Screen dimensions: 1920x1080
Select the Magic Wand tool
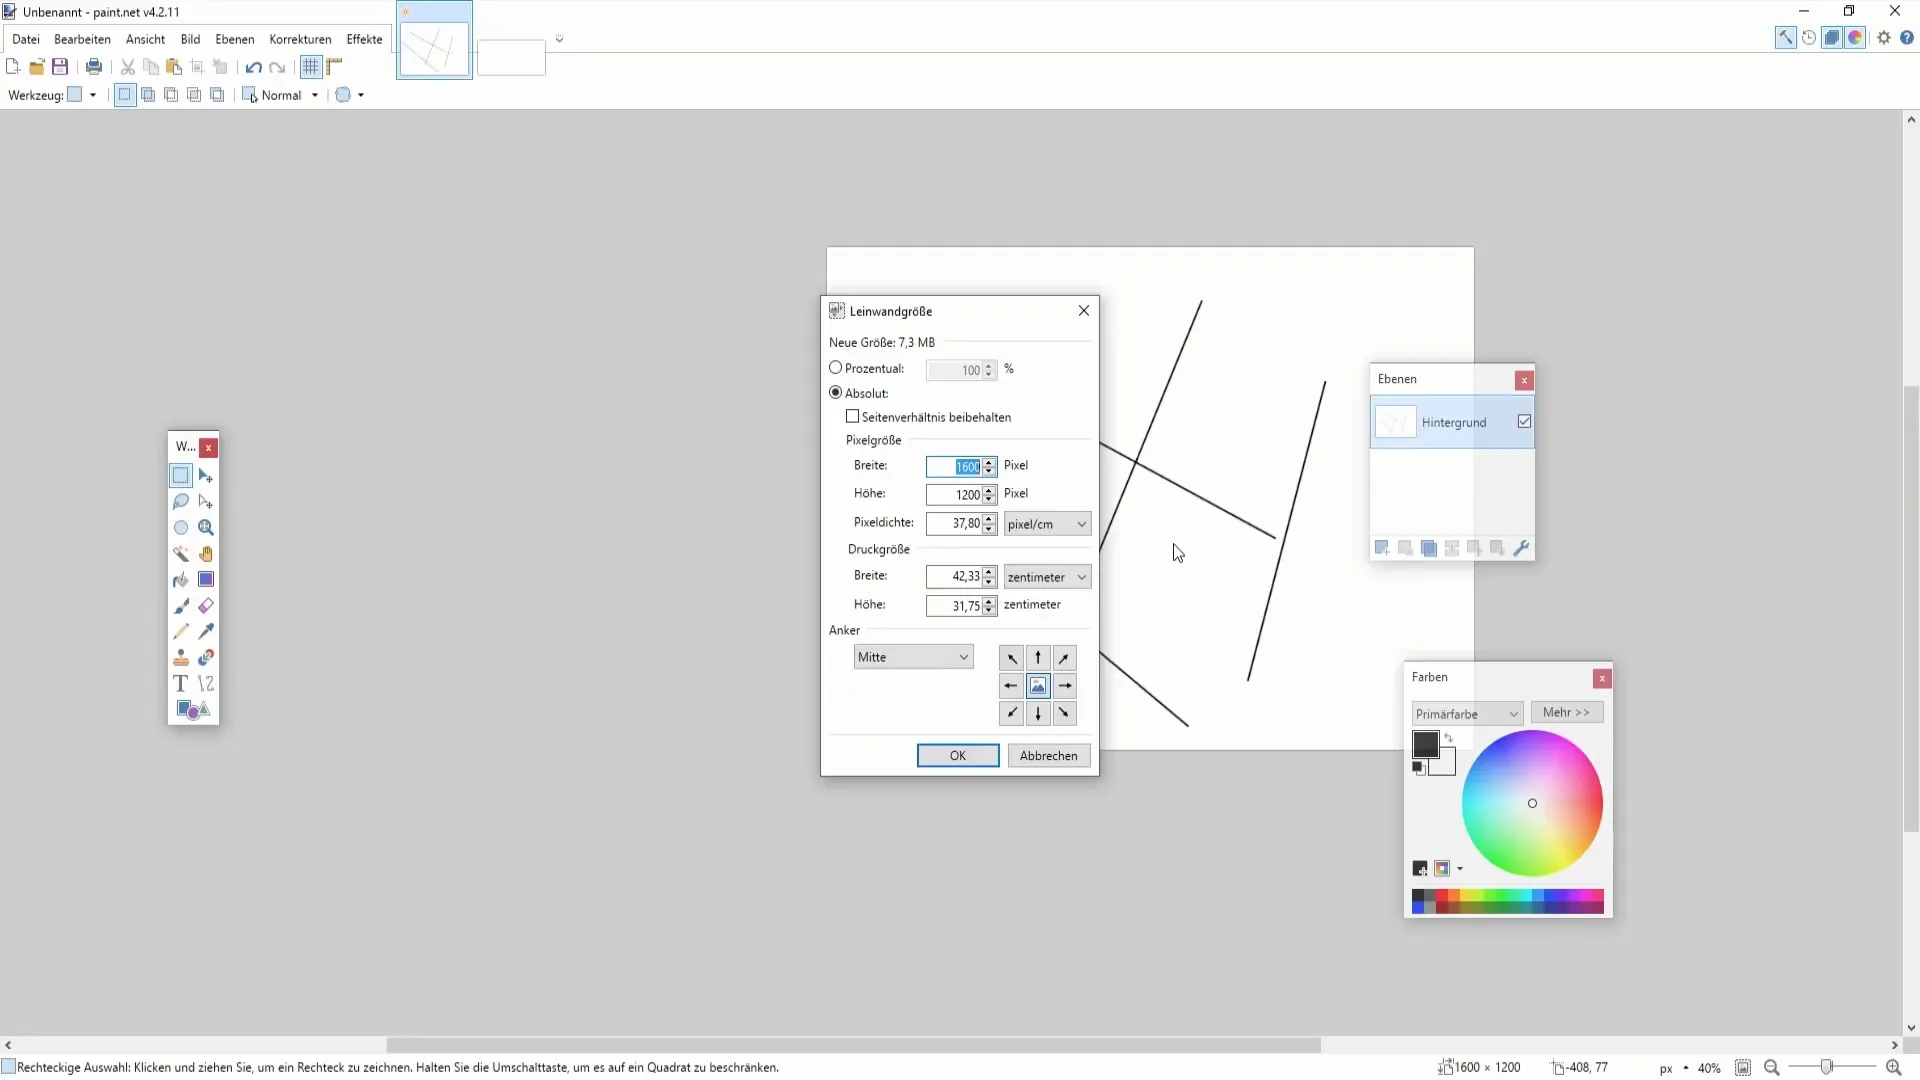(x=181, y=554)
